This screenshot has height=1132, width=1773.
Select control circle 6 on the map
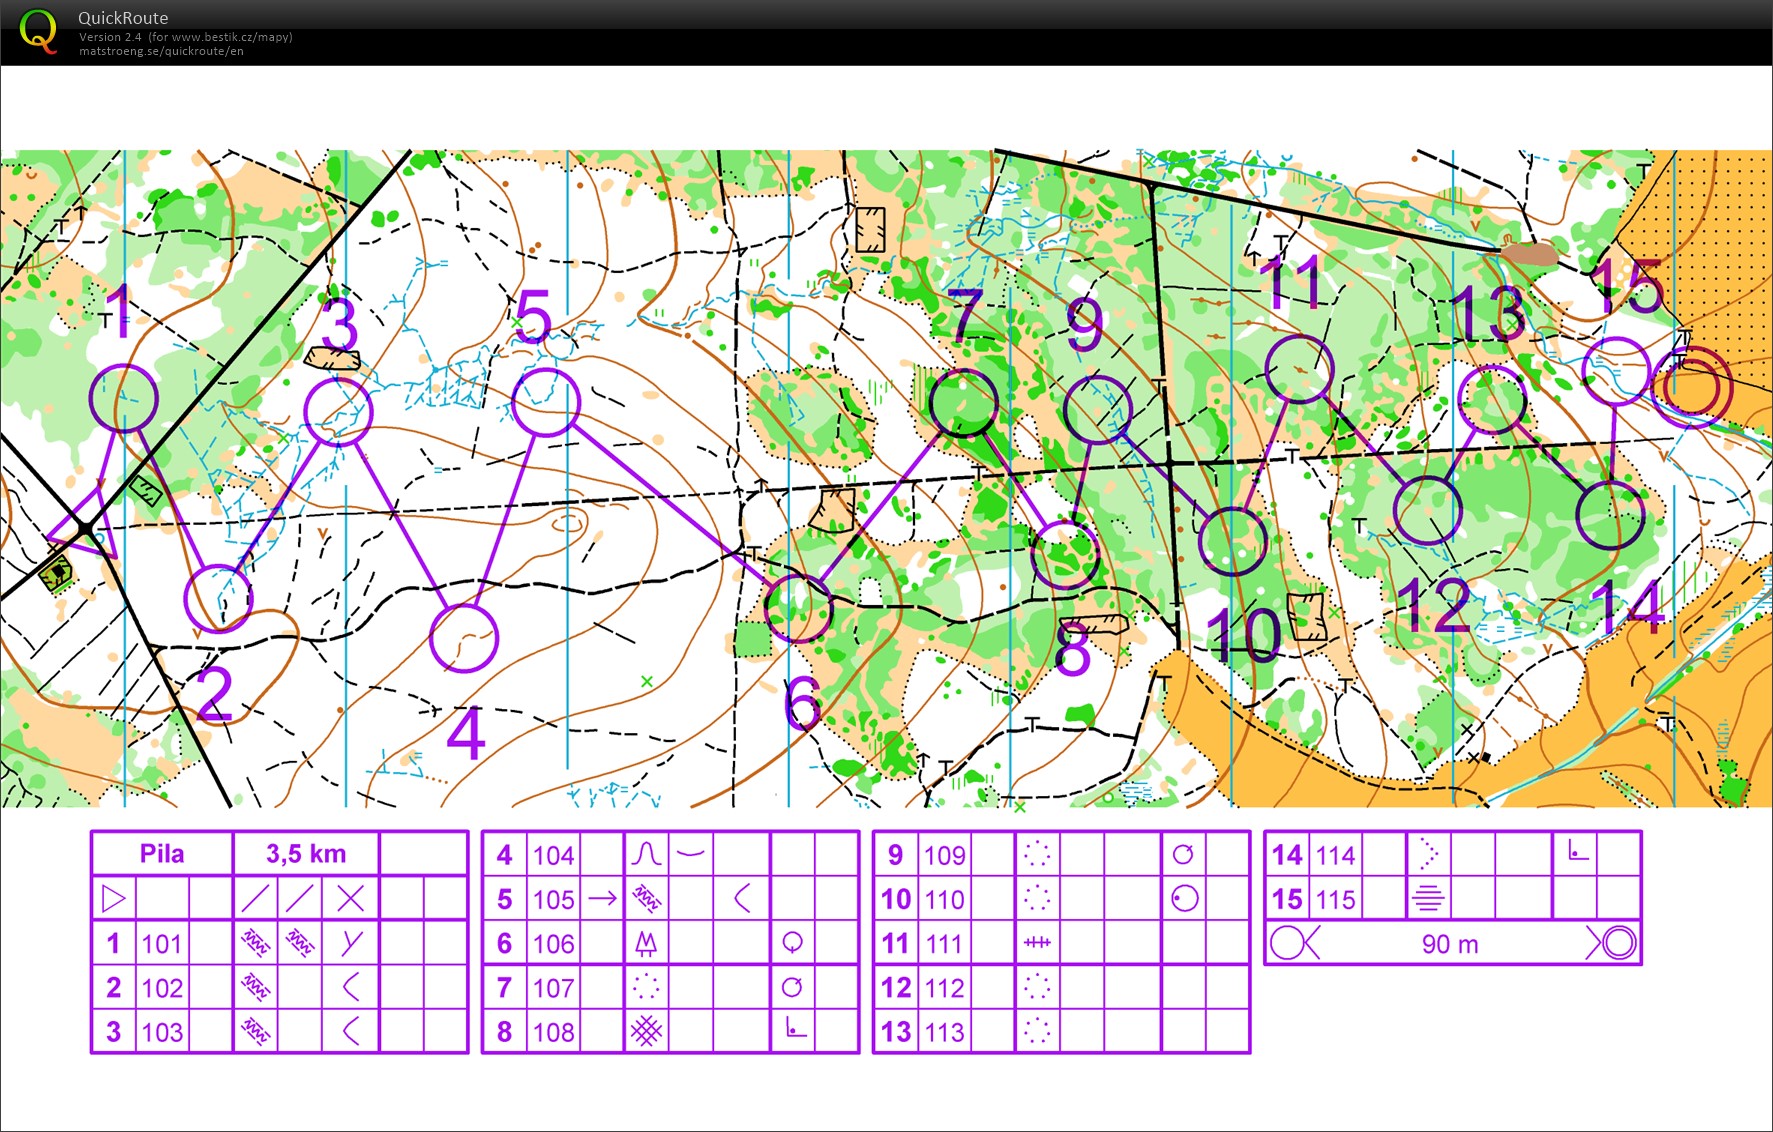(x=798, y=609)
